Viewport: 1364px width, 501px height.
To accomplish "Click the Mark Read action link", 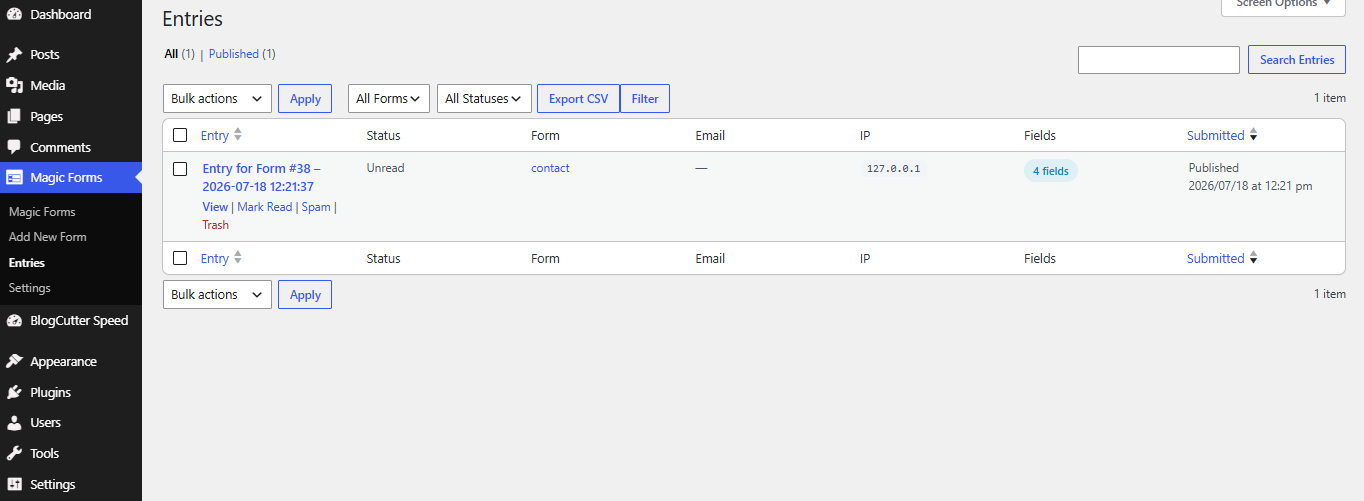I will click(x=265, y=207).
